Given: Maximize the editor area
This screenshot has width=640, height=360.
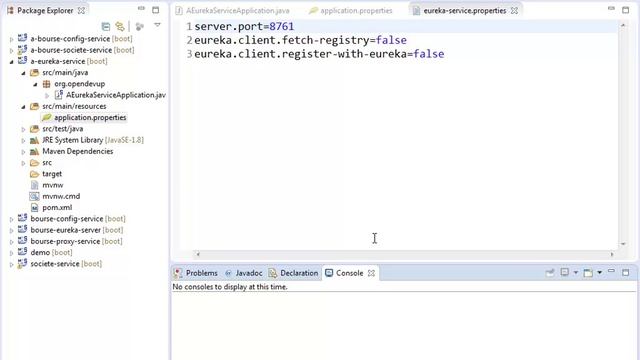Looking at the screenshot, I should point(625,10).
